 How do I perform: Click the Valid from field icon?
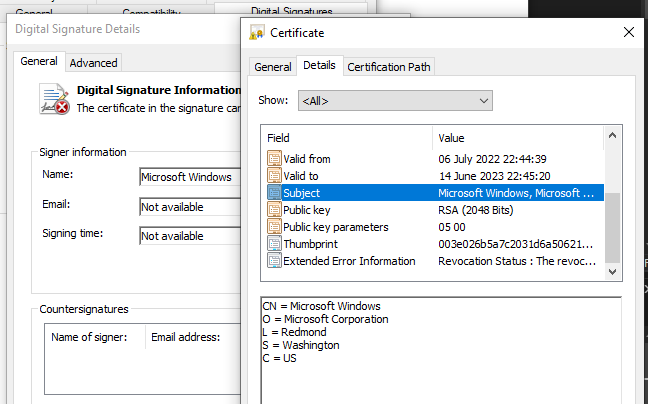[274, 159]
